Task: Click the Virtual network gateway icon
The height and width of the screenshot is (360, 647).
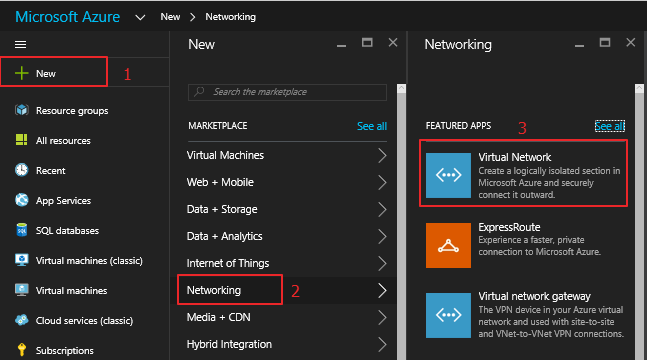Action: click(x=448, y=315)
